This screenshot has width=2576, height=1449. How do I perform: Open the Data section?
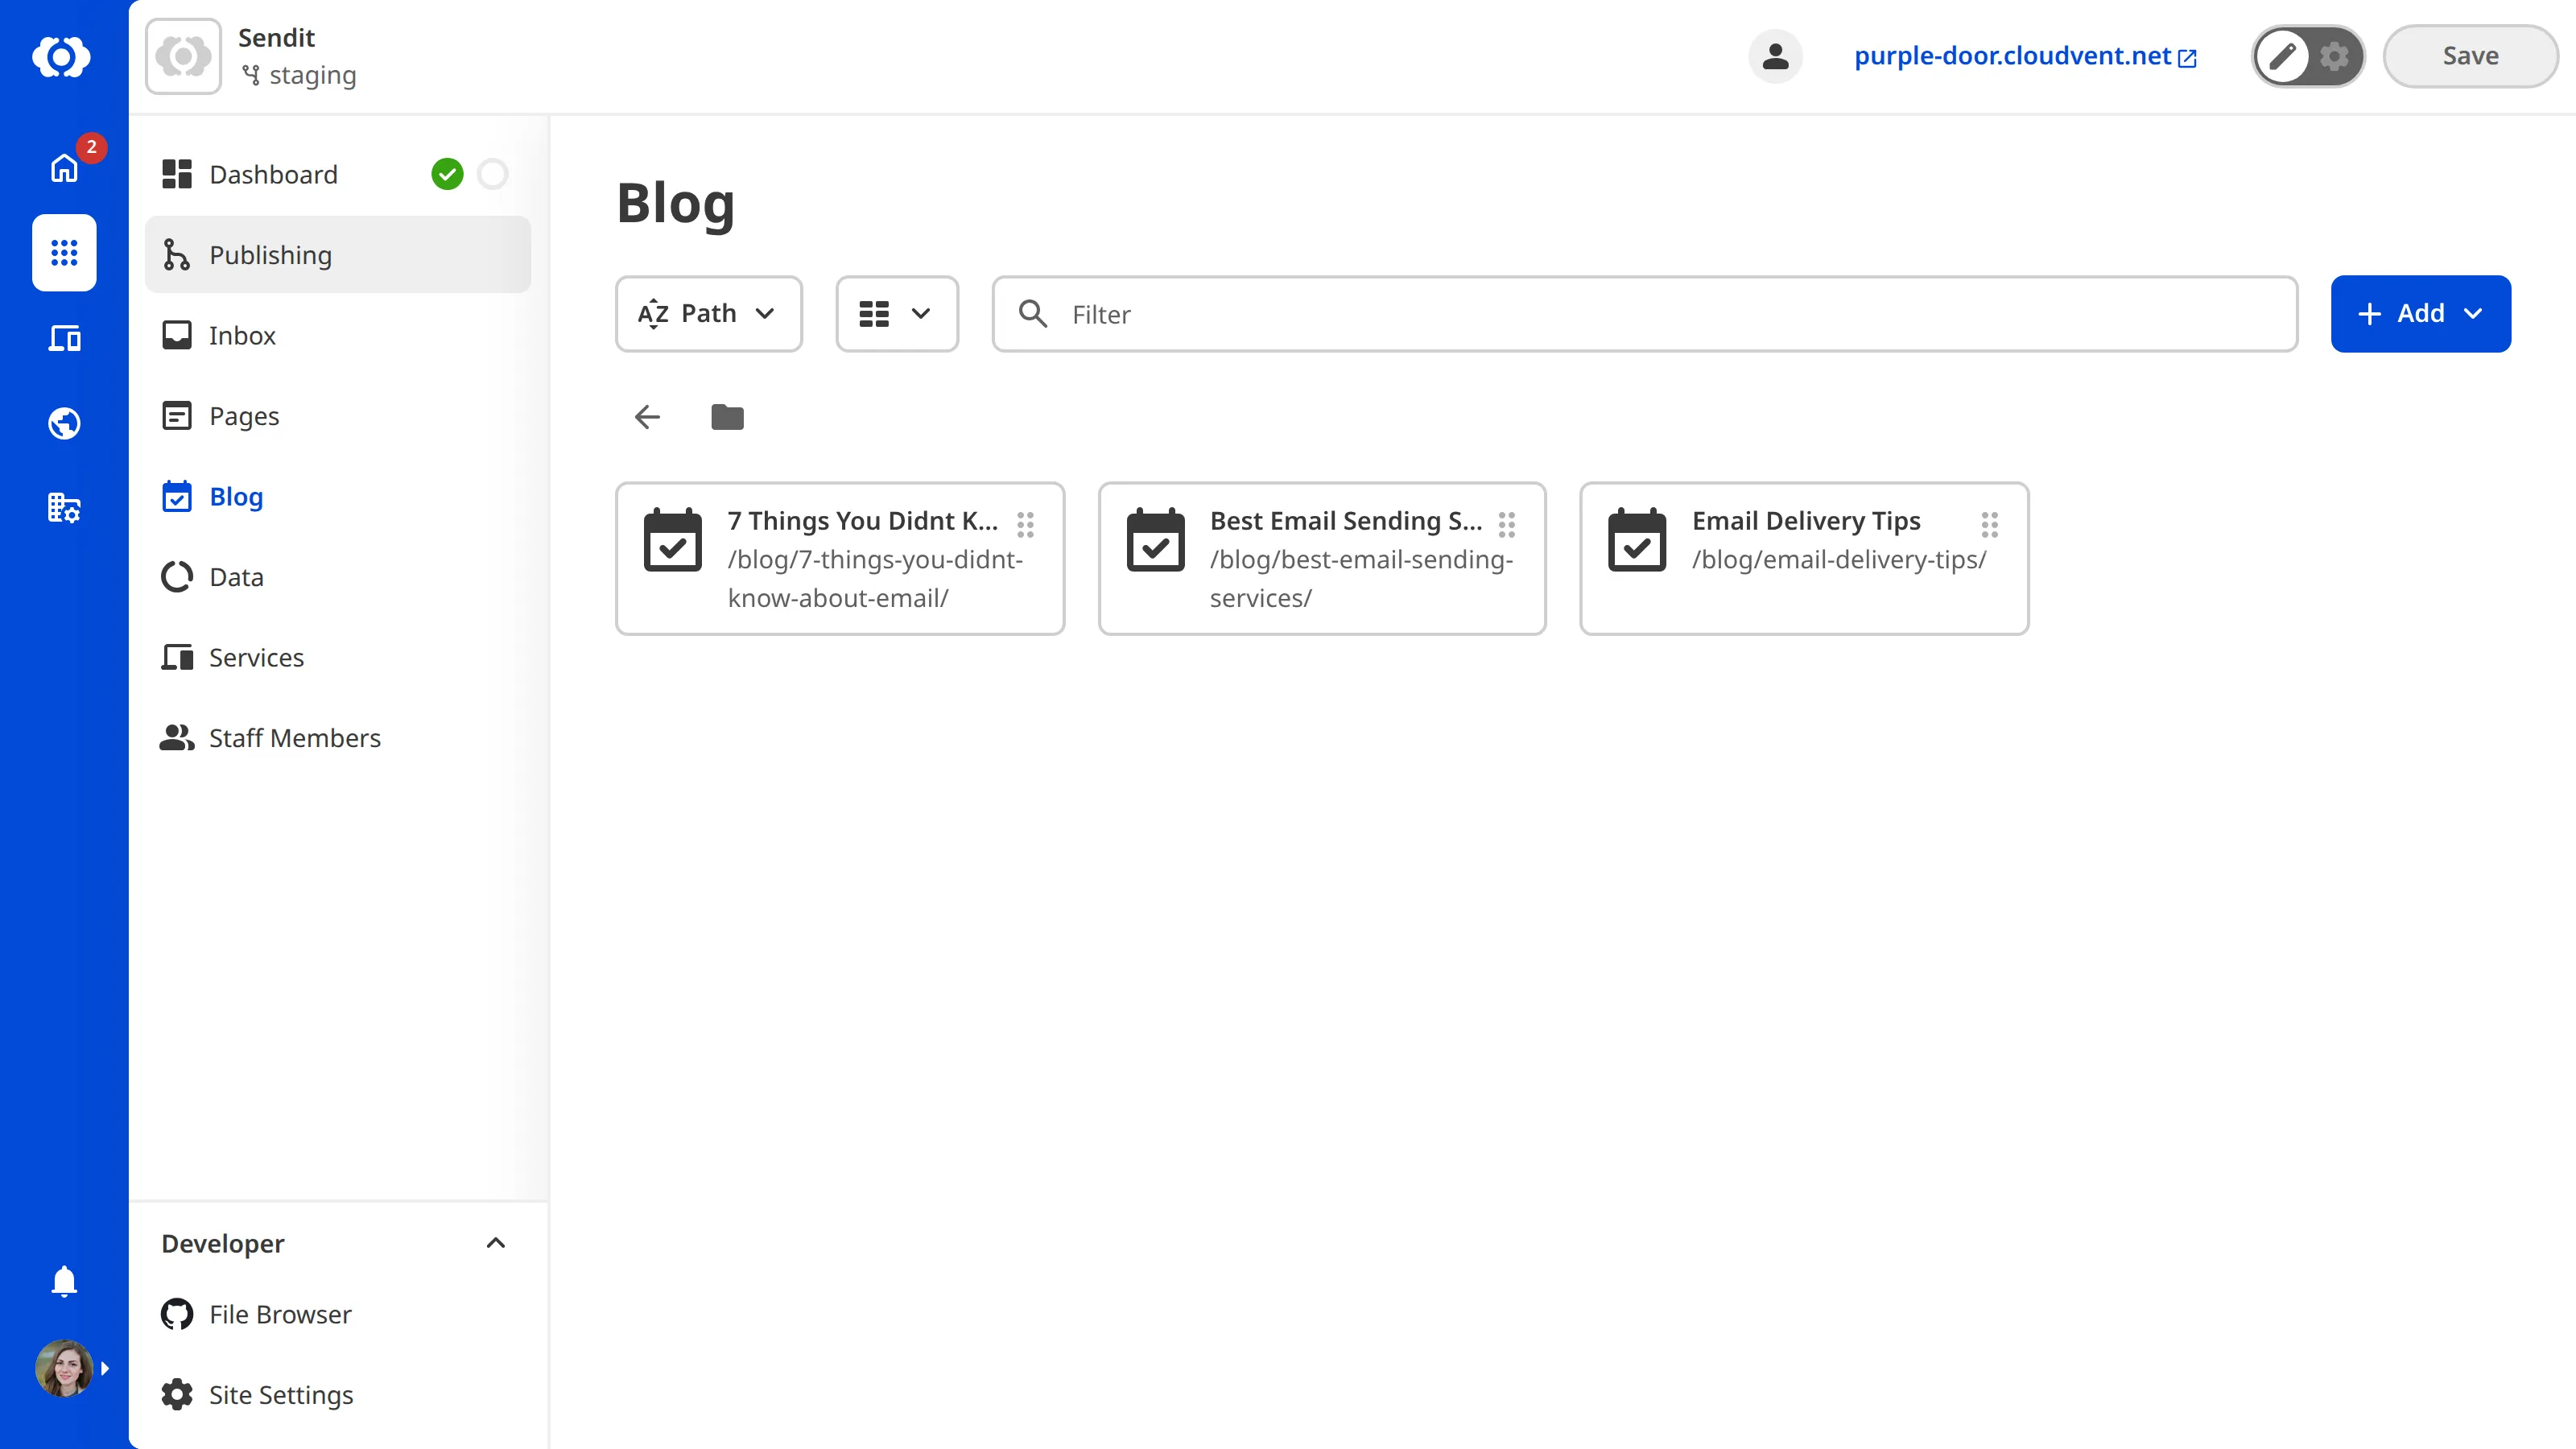pyautogui.click(x=236, y=576)
